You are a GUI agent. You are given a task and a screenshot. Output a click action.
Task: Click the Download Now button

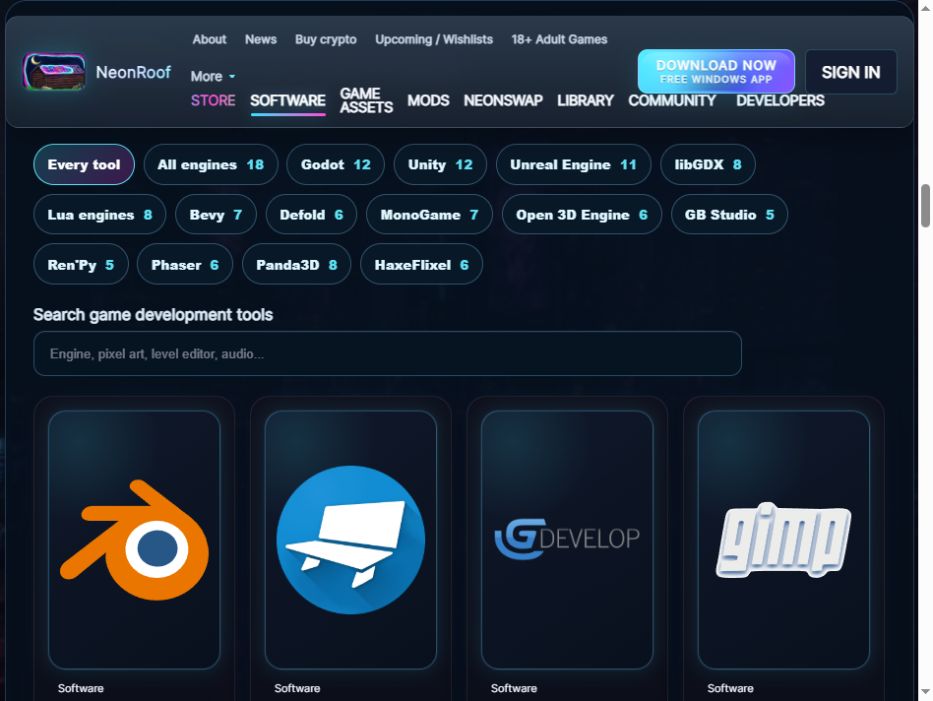[x=716, y=71]
